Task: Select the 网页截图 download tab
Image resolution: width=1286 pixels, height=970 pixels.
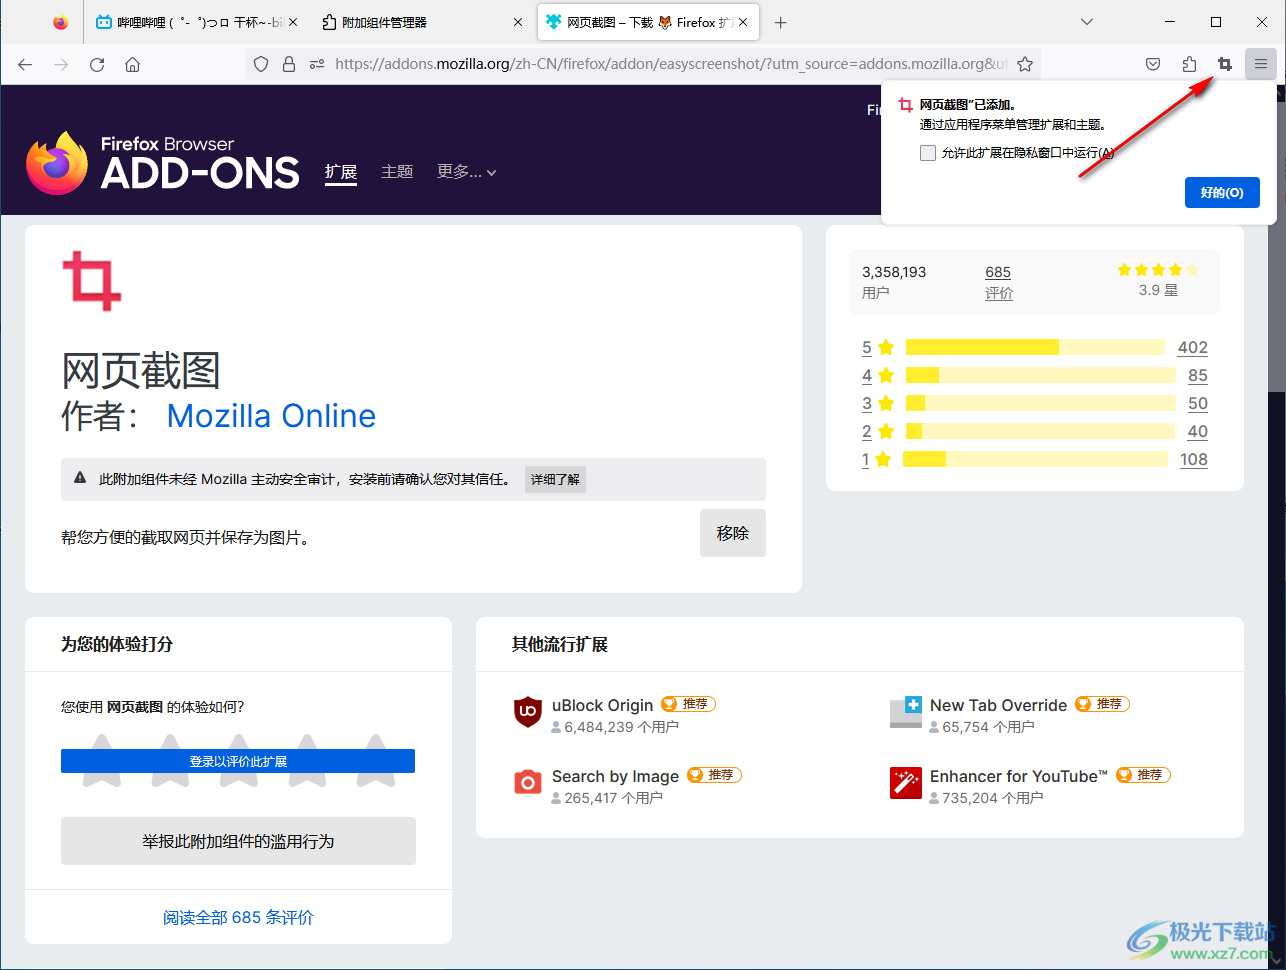Action: click(647, 22)
